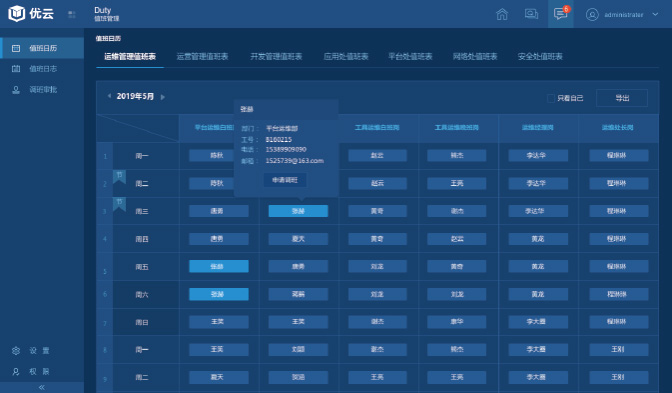This screenshot has width=672, height=393.
Task: Click 唐勇 cell in row 3 周三
Action: pyautogui.click(x=219, y=211)
